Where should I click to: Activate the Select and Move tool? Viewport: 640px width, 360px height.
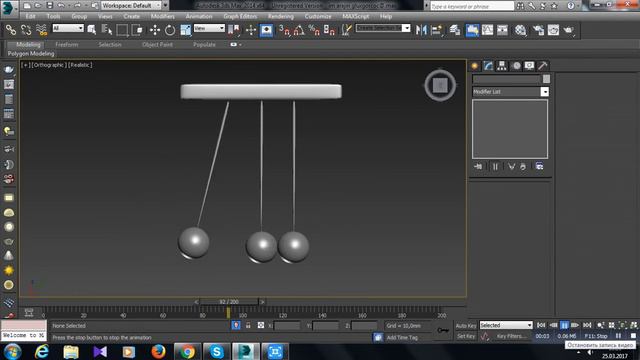click(x=155, y=30)
